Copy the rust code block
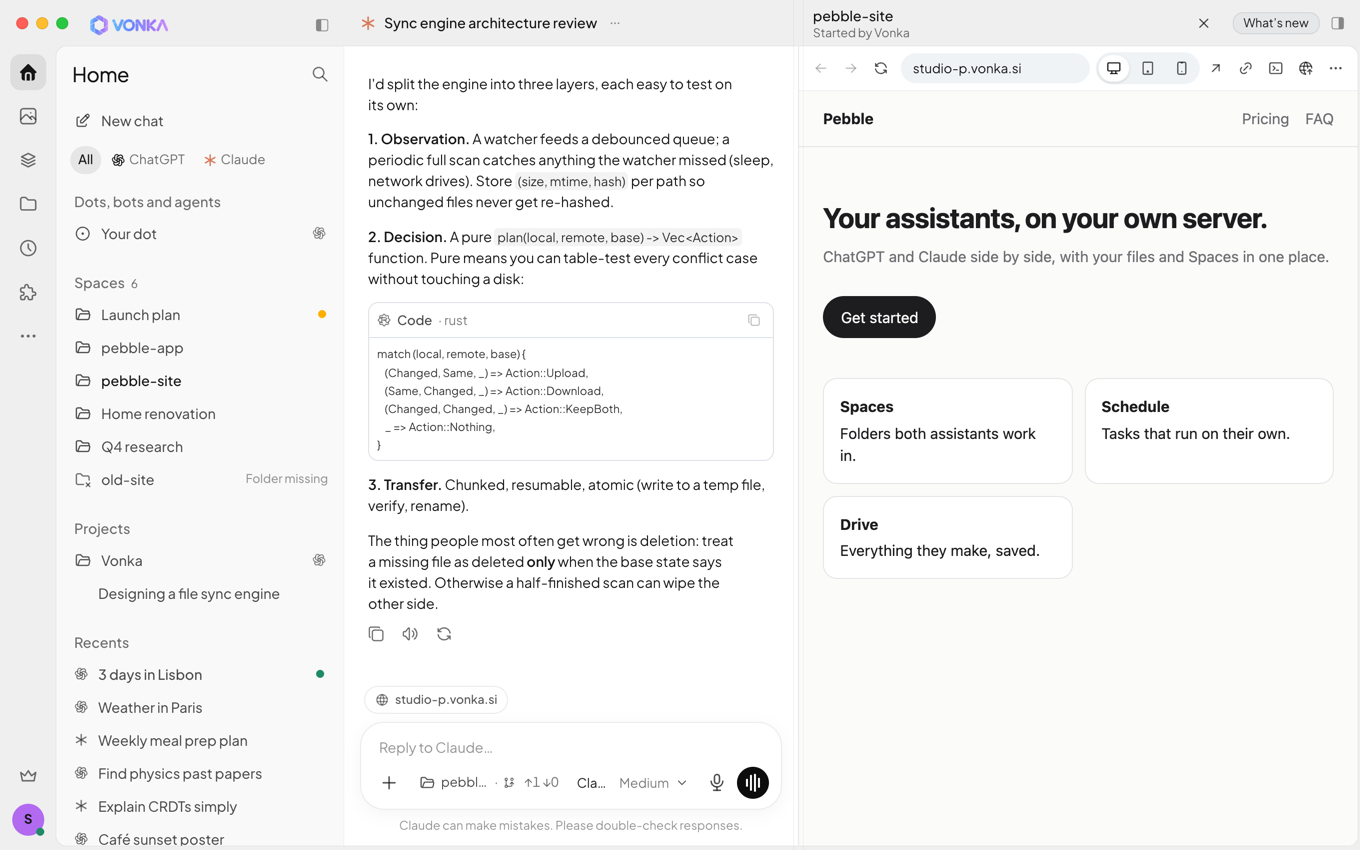 tap(754, 320)
